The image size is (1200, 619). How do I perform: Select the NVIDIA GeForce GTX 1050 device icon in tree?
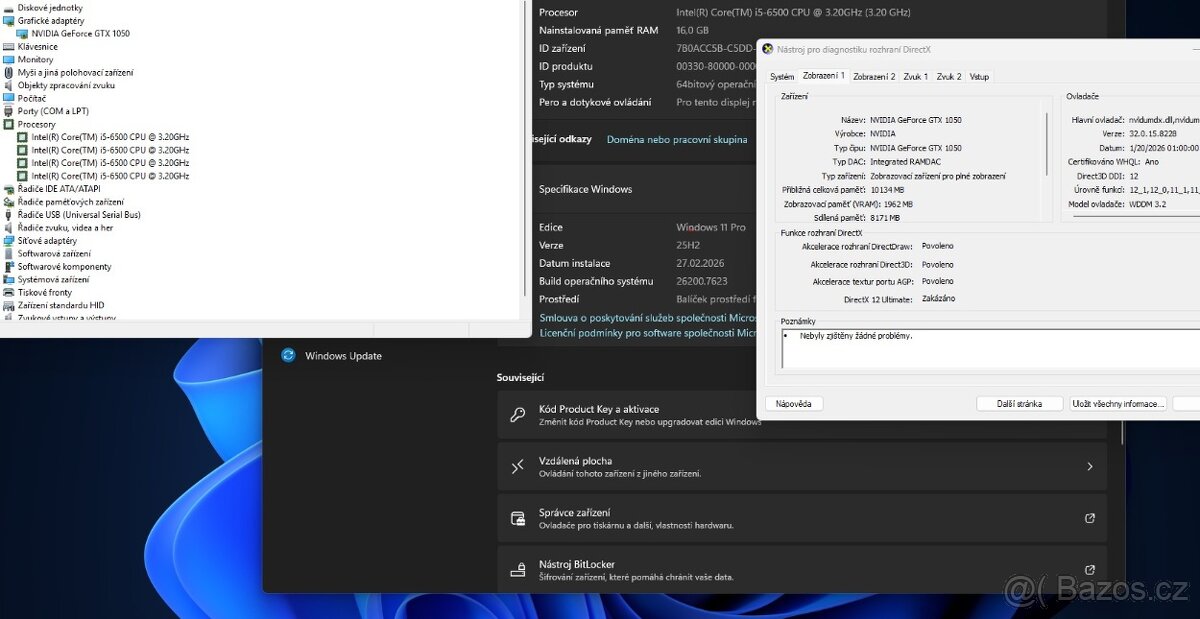(23, 34)
